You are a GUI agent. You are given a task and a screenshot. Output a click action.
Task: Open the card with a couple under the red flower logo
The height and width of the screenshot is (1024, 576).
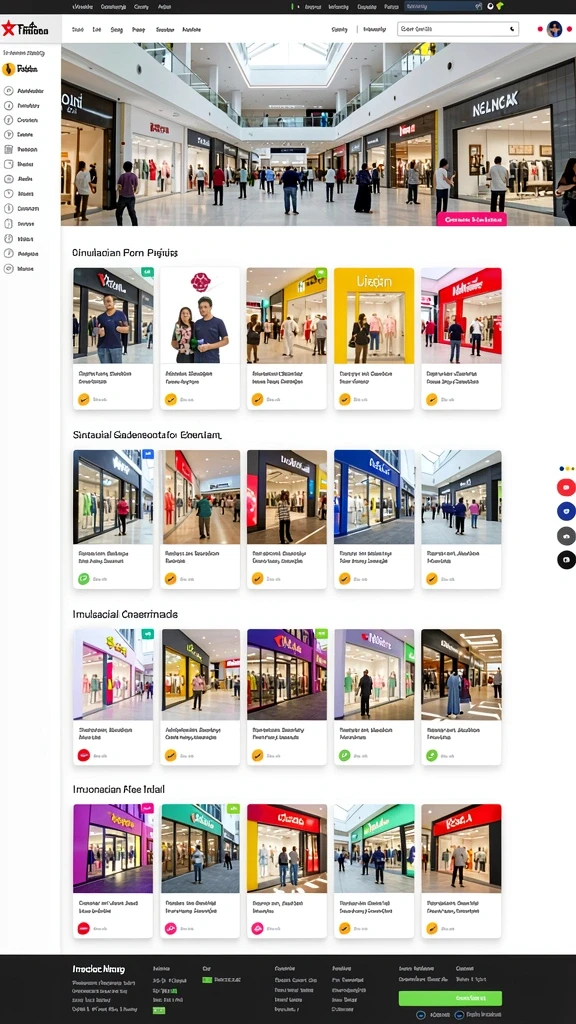pos(200,338)
